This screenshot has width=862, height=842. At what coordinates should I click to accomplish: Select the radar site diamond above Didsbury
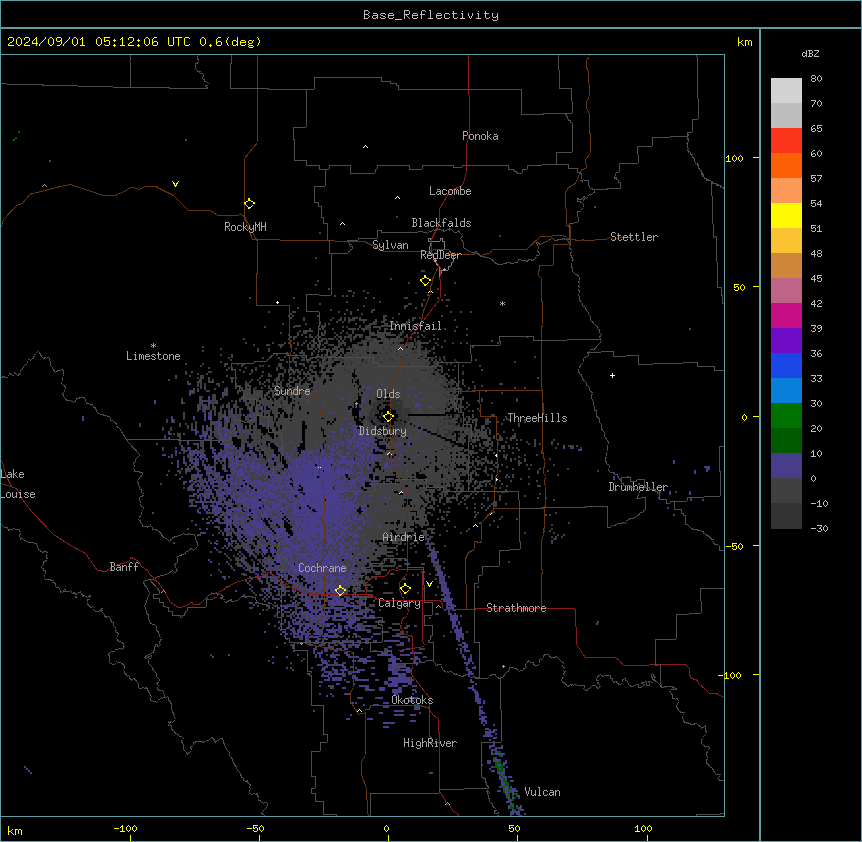tap(389, 416)
